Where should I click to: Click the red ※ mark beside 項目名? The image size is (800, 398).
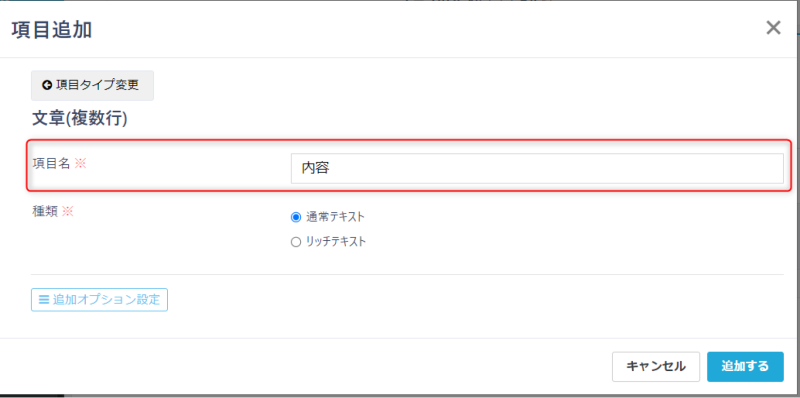coord(81,164)
